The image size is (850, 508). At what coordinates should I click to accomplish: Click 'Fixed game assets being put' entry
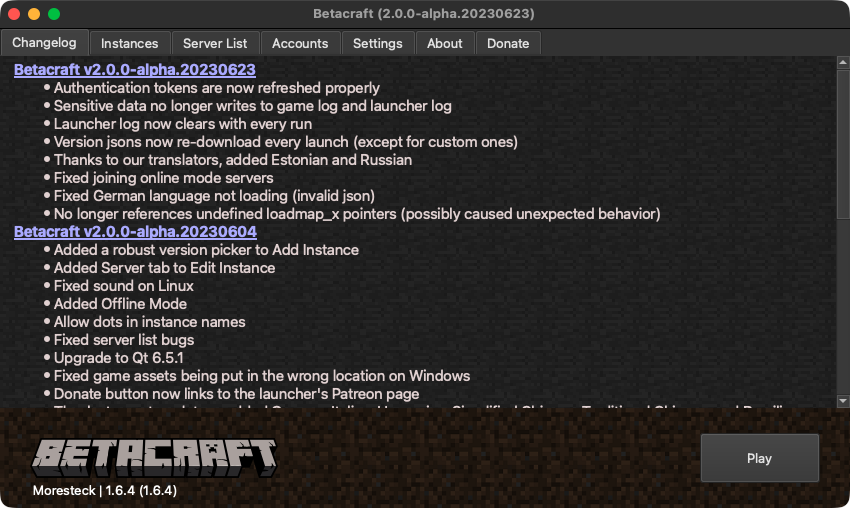point(262,376)
